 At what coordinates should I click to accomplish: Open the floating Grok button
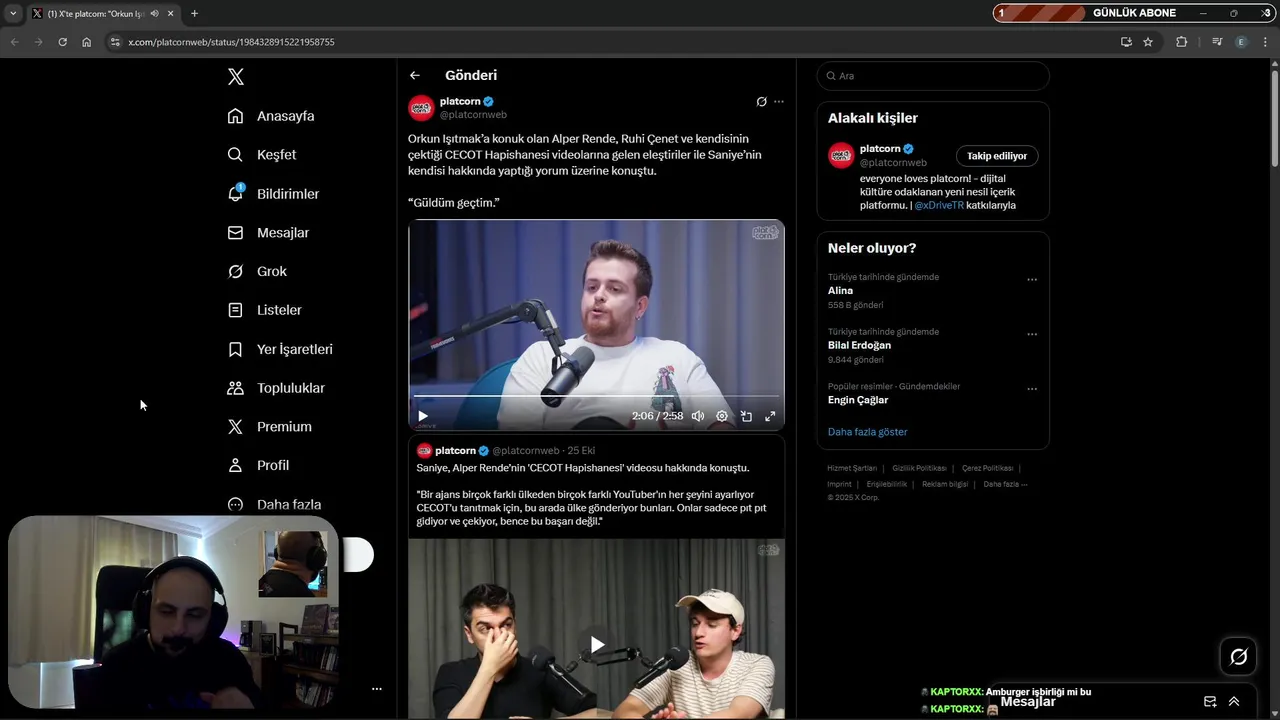click(x=1238, y=657)
